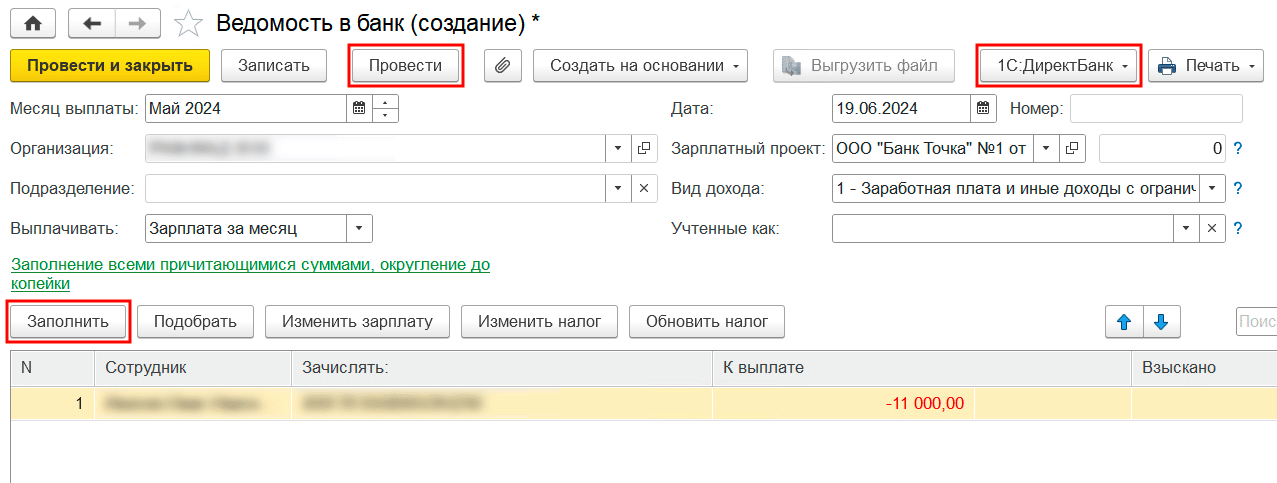Open calendar picker for Месяц выплаты

358,108
